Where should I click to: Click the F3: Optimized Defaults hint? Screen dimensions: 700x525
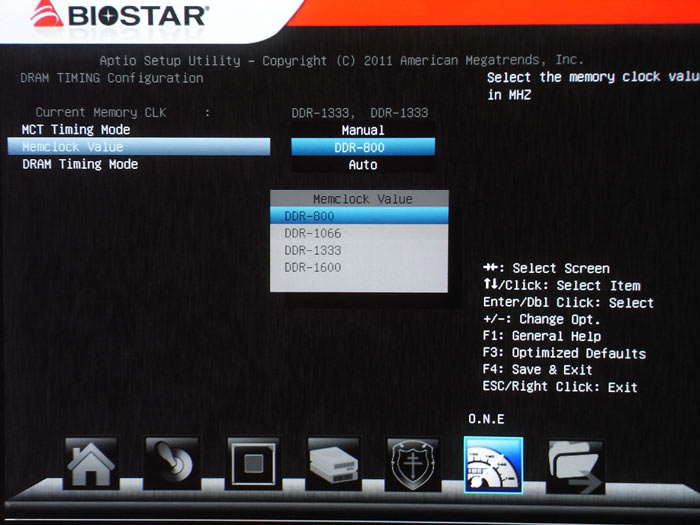tap(564, 353)
